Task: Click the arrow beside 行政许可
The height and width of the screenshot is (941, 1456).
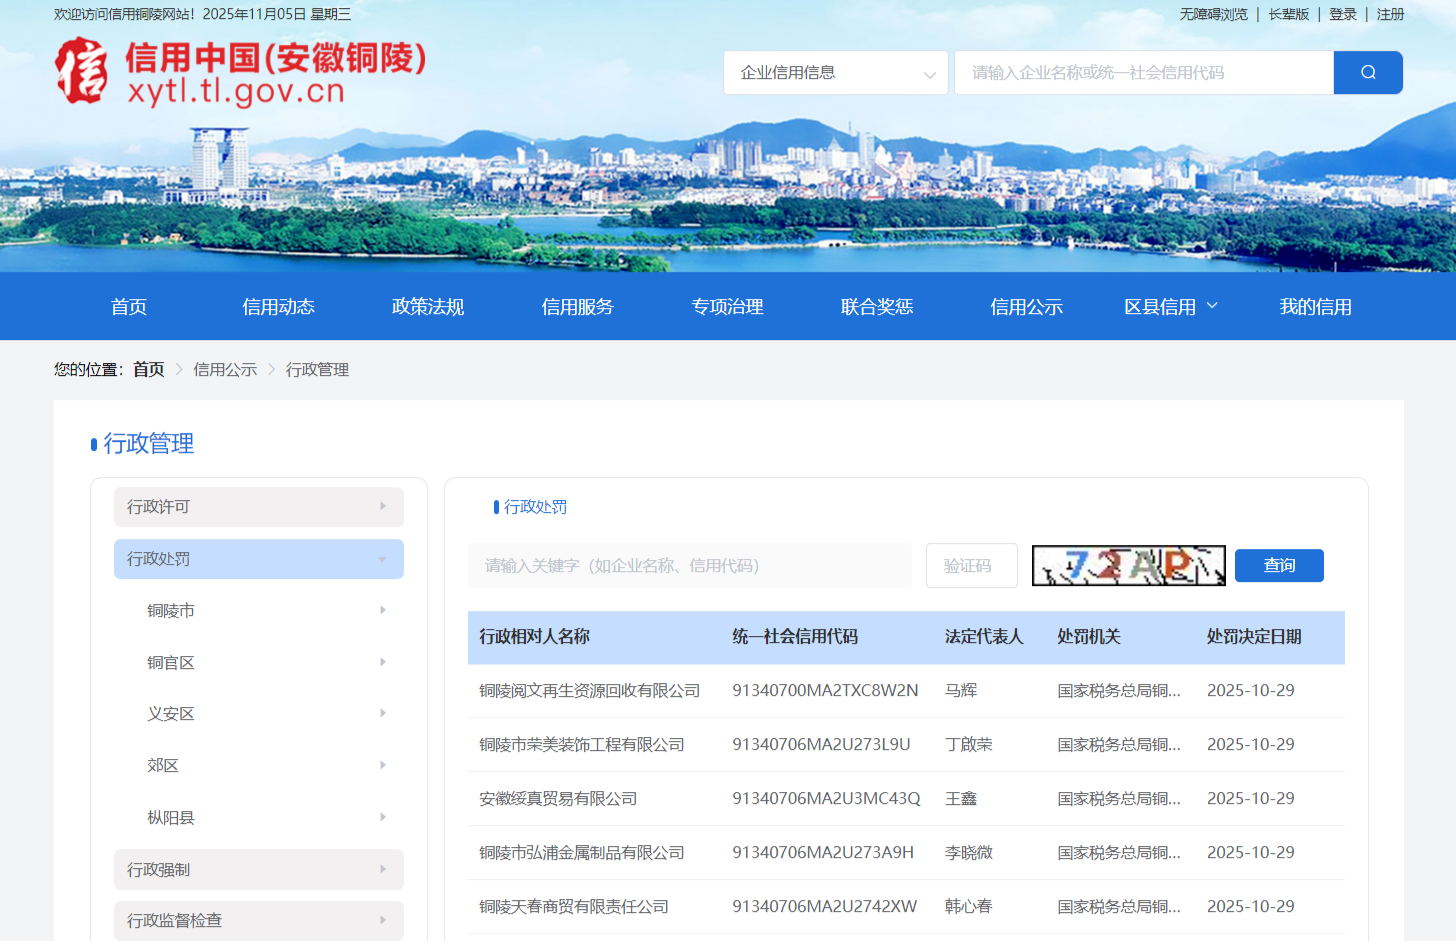Action: [x=384, y=507]
